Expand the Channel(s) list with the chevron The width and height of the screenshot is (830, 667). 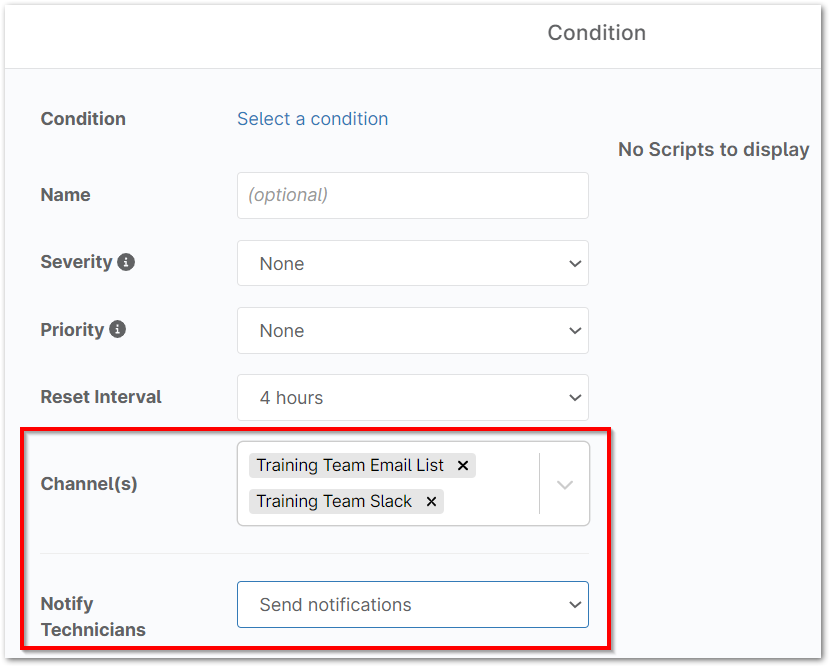565,484
